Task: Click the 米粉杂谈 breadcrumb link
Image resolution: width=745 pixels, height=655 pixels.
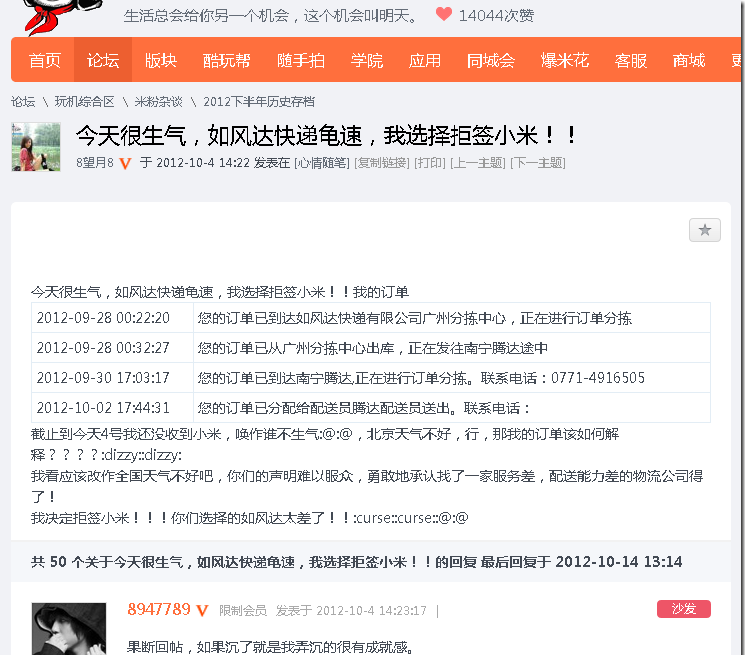Action: pyautogui.click(x=158, y=102)
